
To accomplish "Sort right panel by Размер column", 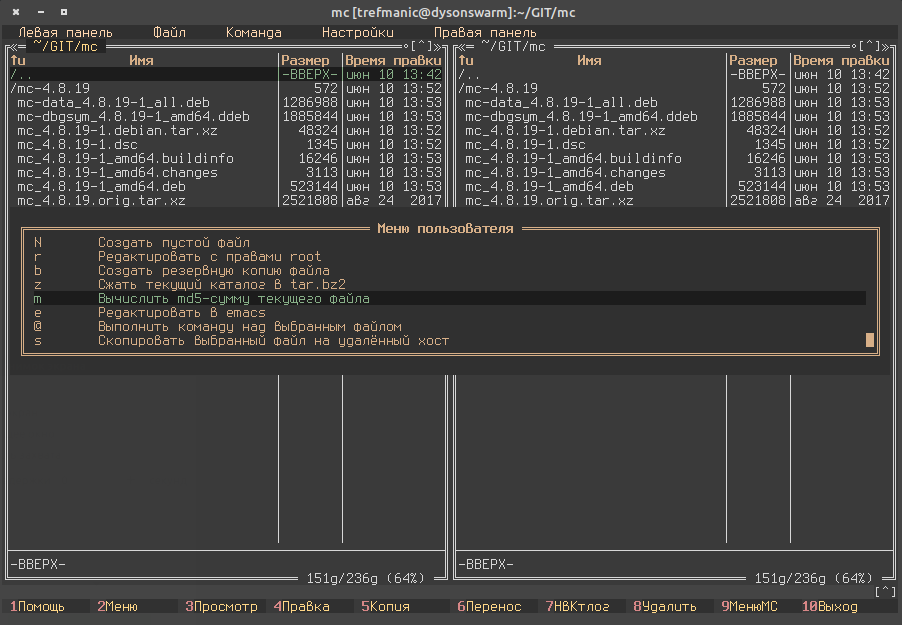I will pyautogui.click(x=753, y=60).
